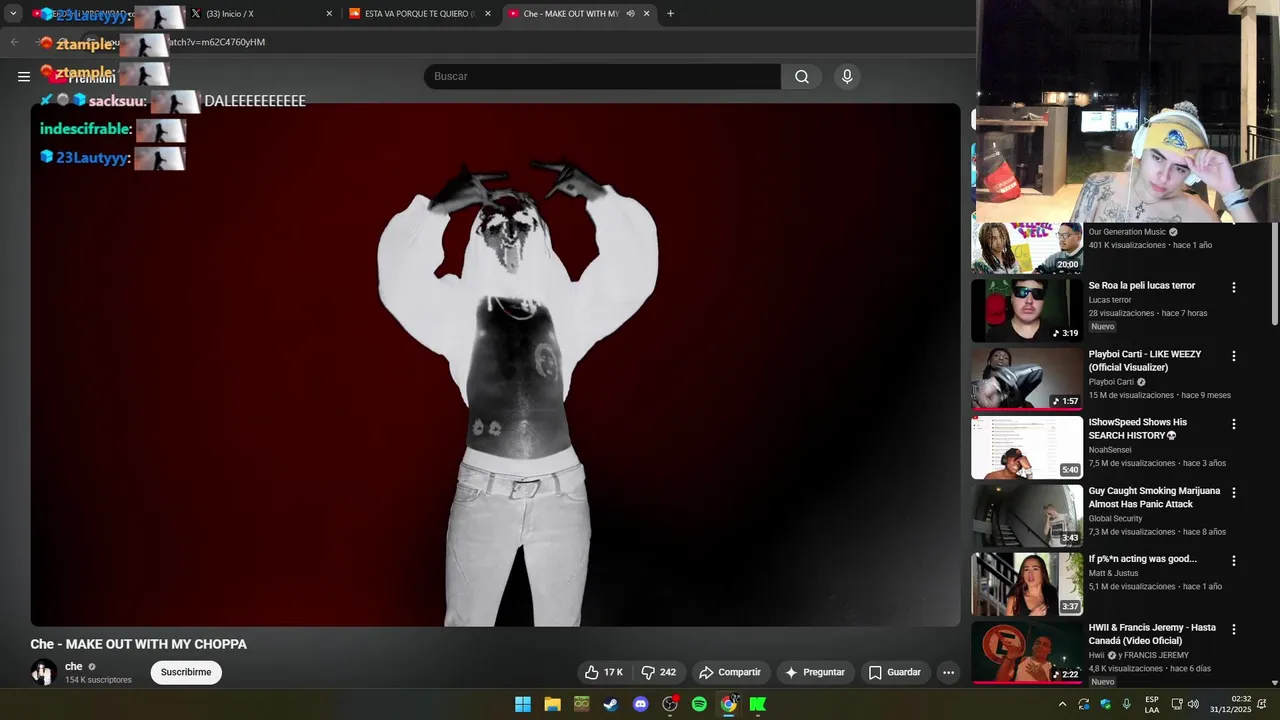Viewport: 1280px width, 720px height.
Task: Click Our Generation Music channel name
Action: (x=1127, y=232)
